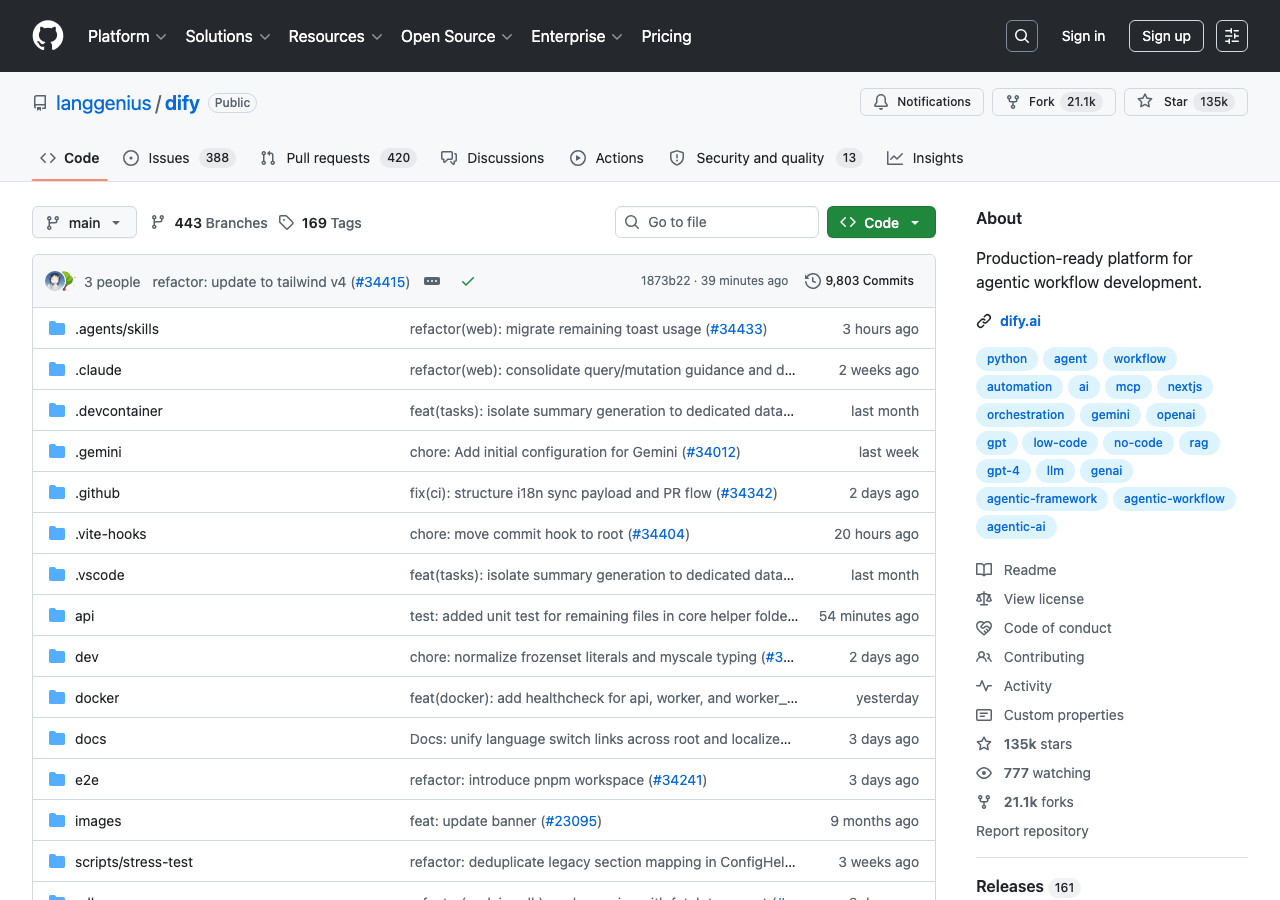Open the search magnifier icon
Viewport: 1280px width, 900px height.
(1022, 36)
